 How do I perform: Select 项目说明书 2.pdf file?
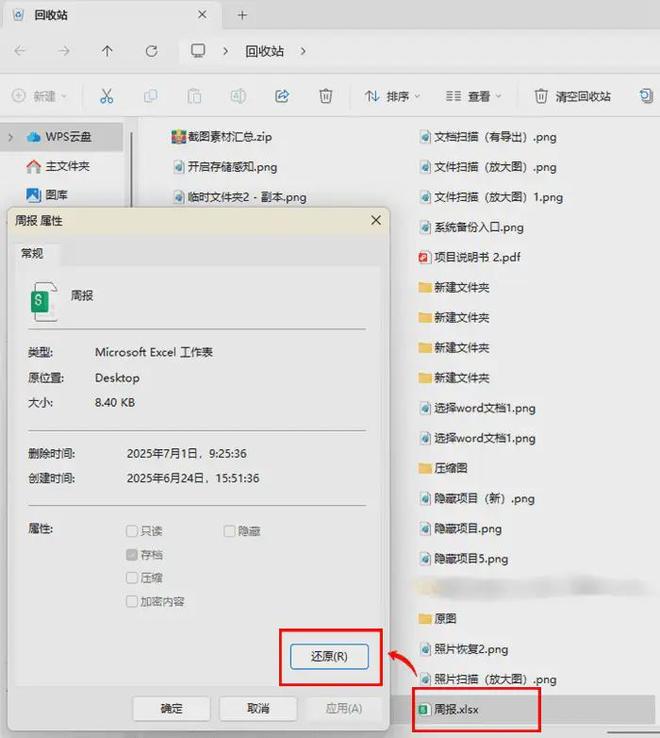click(x=469, y=257)
